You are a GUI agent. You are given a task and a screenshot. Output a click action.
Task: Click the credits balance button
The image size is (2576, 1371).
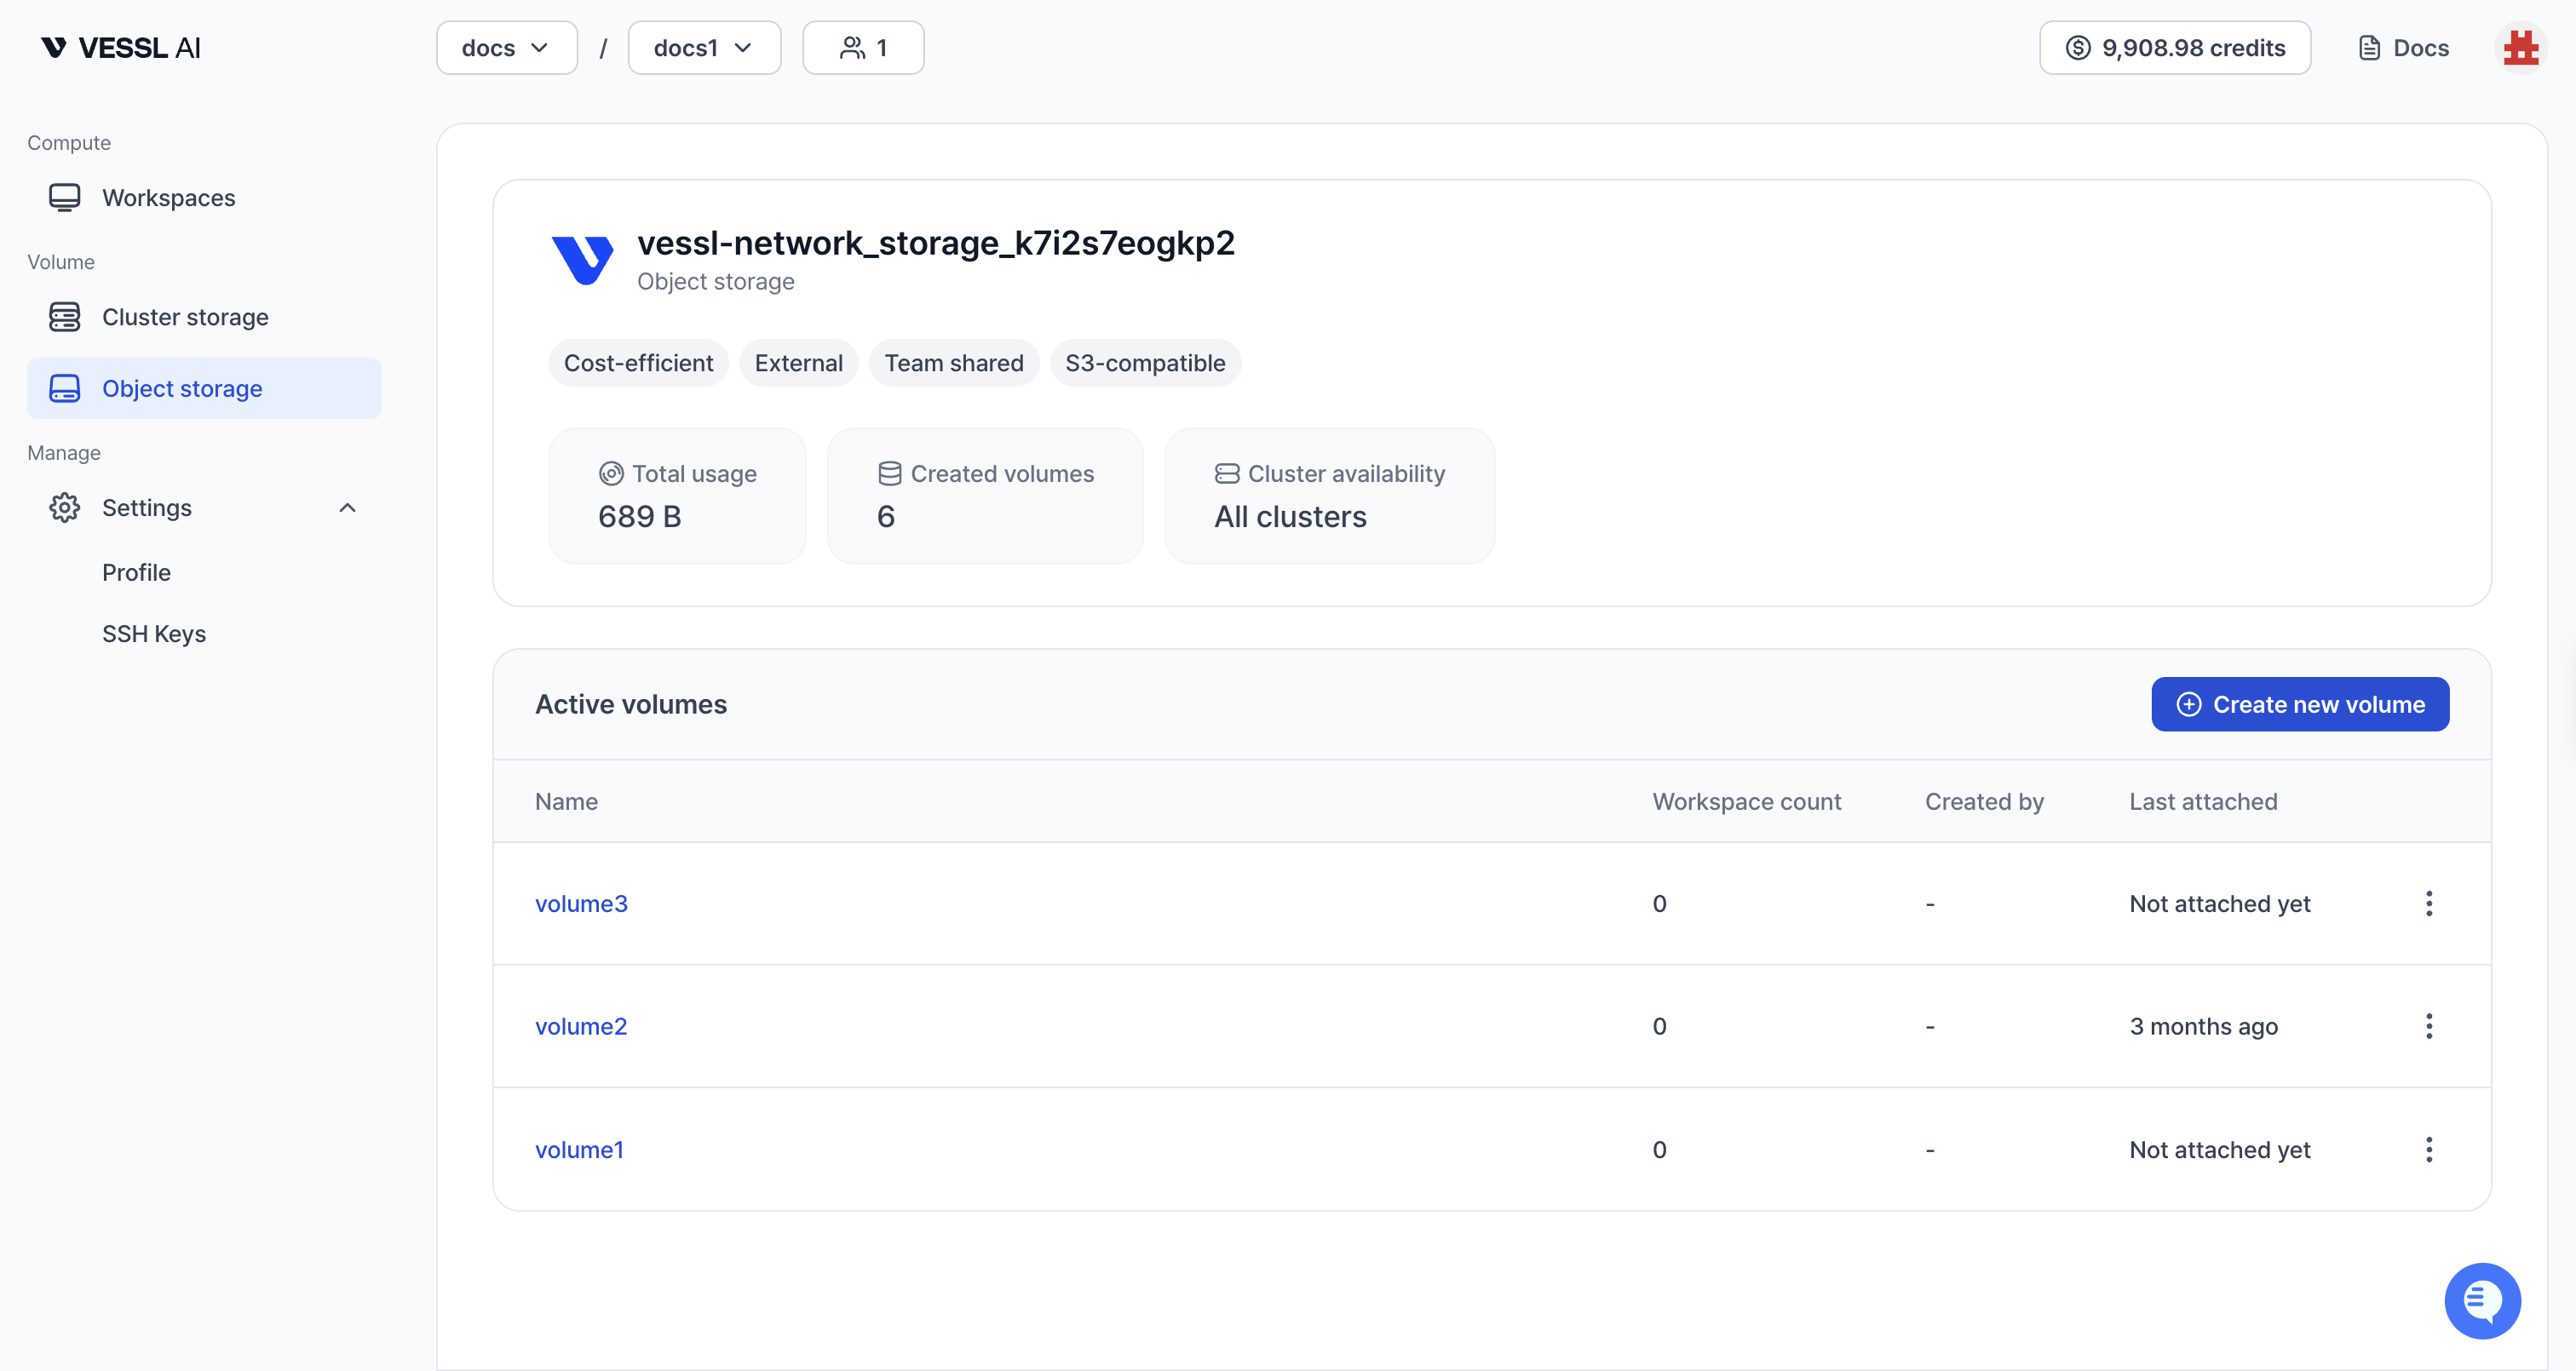tap(2174, 48)
